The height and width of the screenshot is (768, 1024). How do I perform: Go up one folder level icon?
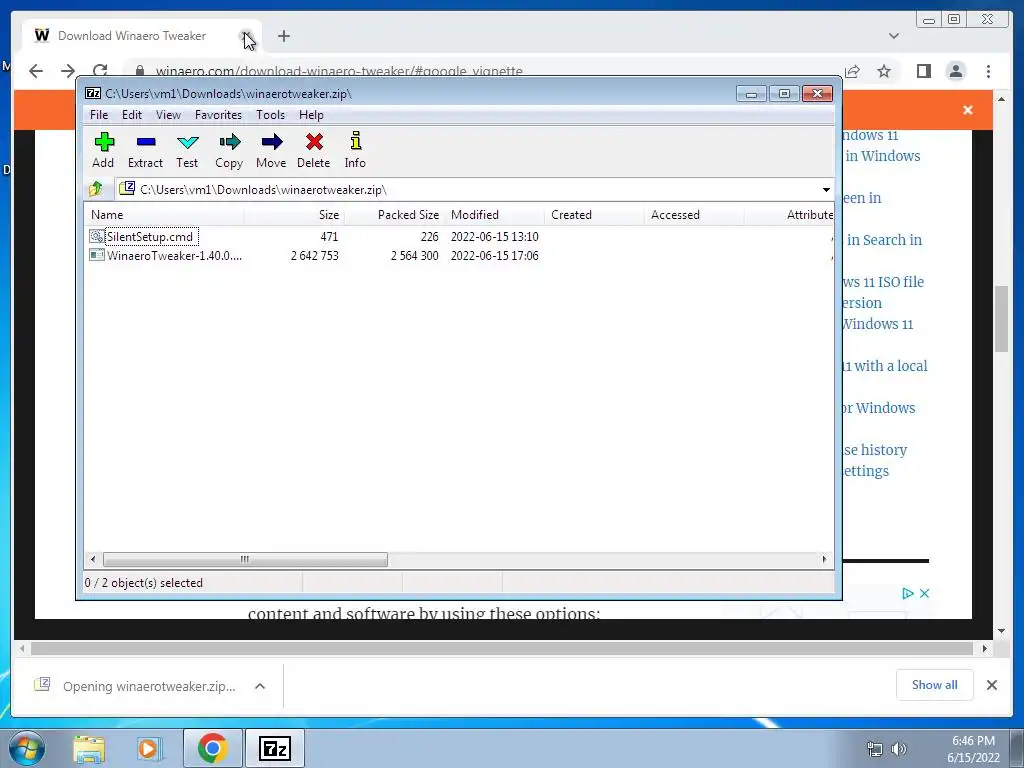(x=96, y=189)
